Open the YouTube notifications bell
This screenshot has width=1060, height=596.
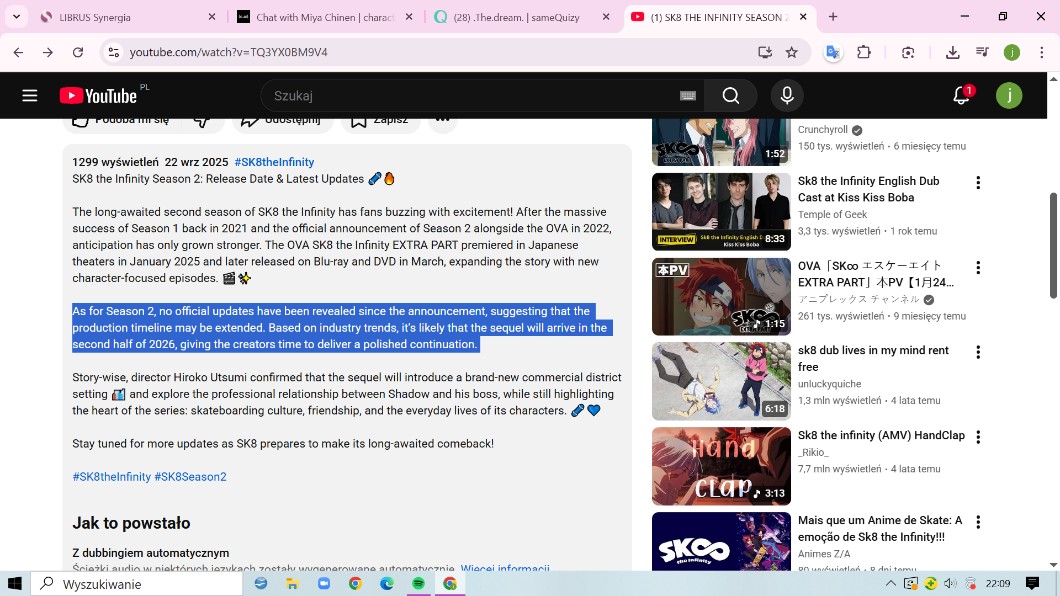click(x=961, y=96)
